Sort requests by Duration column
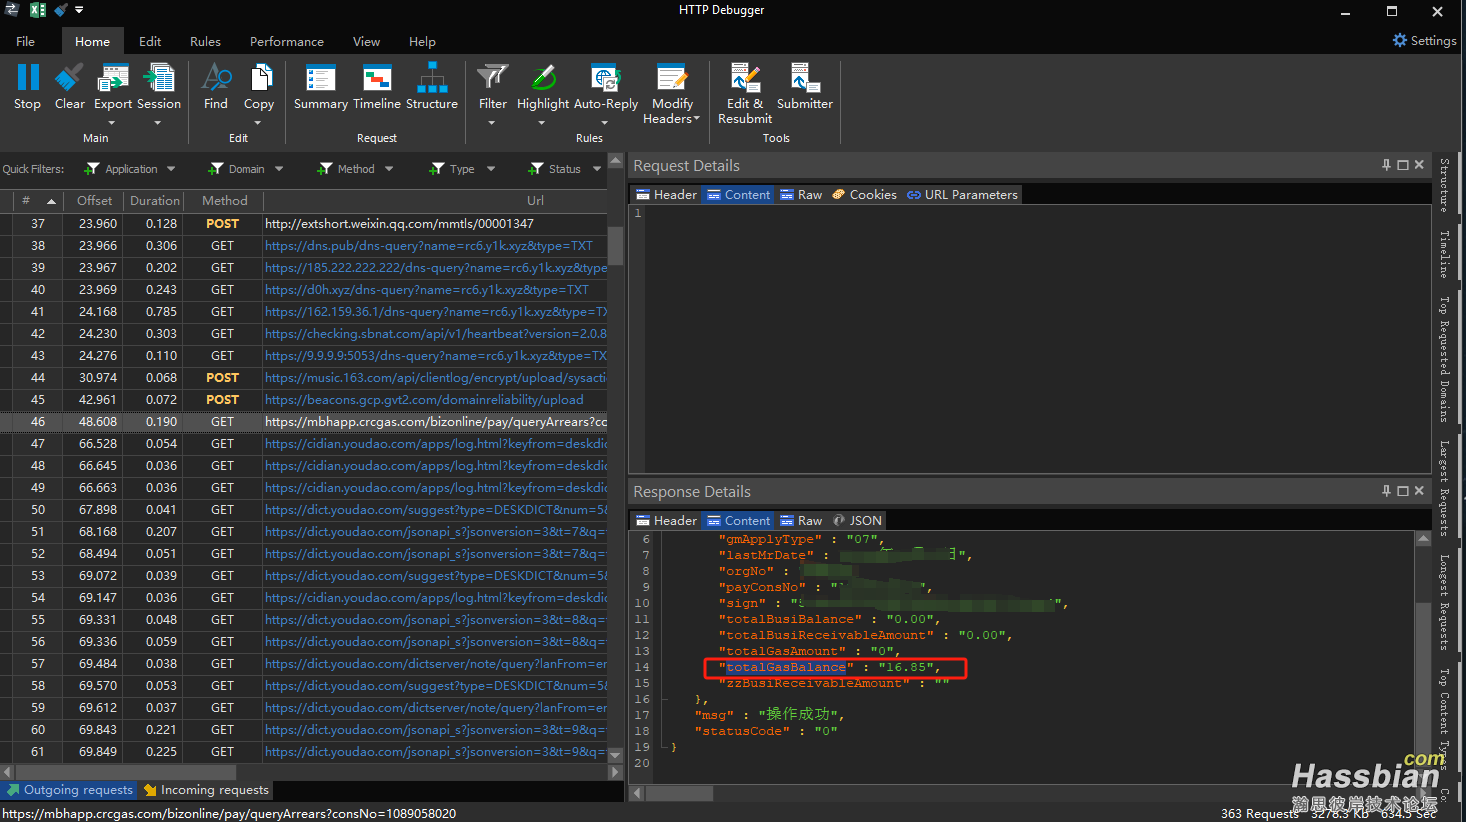The width and height of the screenshot is (1466, 822). 155,201
